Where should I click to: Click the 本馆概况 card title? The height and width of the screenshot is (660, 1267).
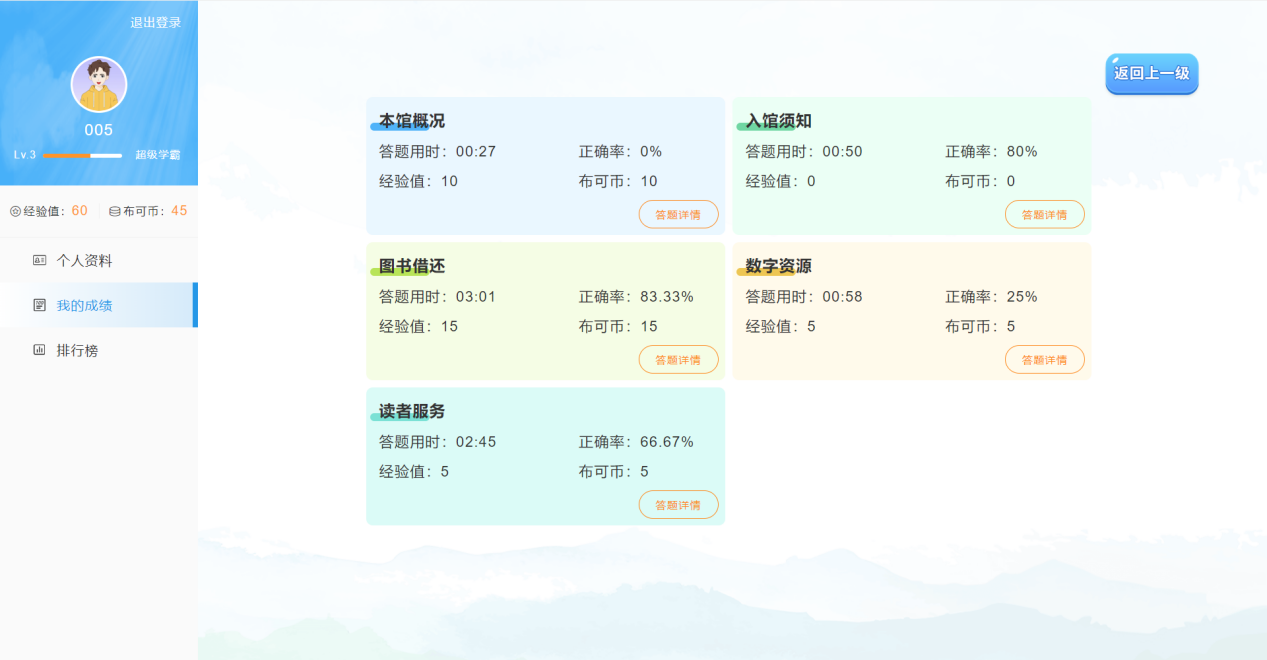[x=412, y=121]
